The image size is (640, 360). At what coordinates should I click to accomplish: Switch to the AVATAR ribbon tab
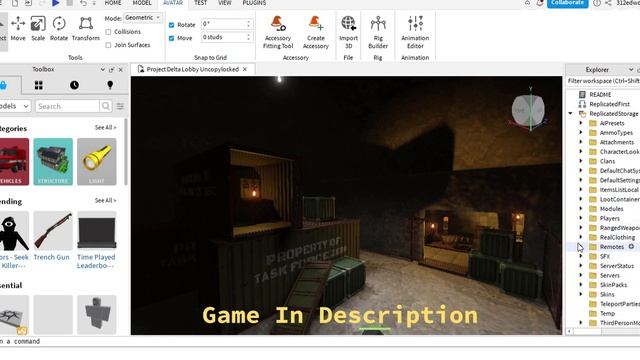173,3
